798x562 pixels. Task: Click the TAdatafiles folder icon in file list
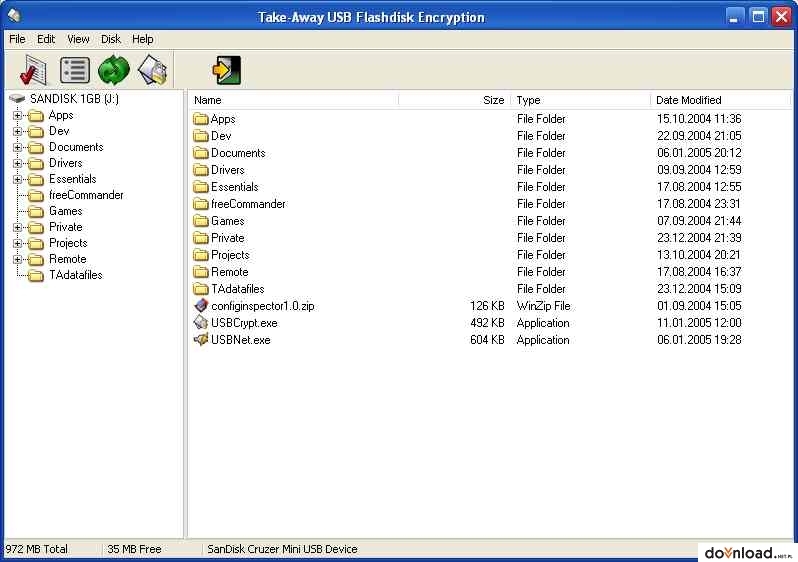[x=201, y=289]
